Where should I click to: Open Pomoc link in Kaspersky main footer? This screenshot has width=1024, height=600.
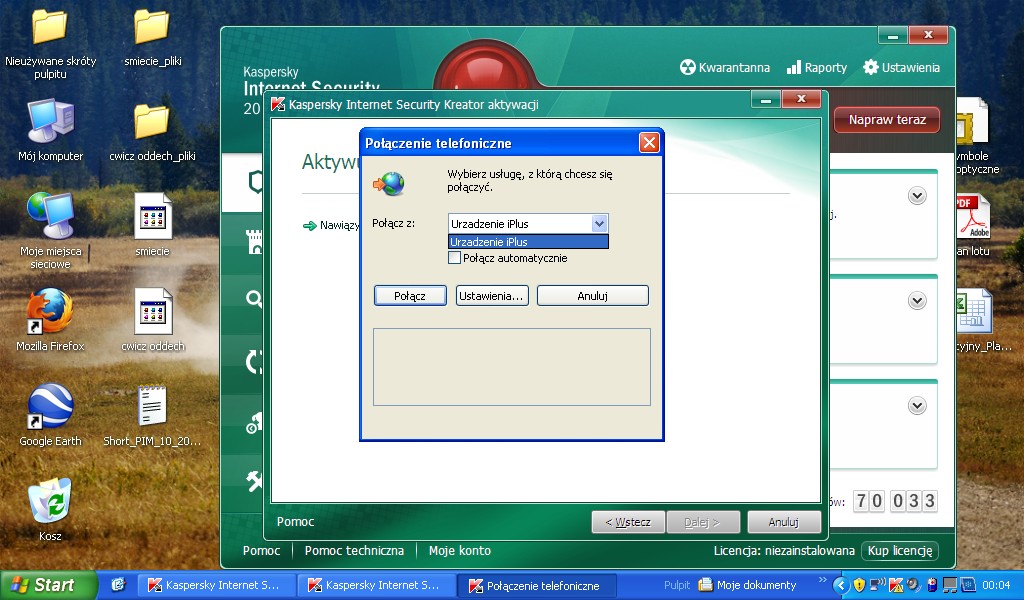[261, 550]
